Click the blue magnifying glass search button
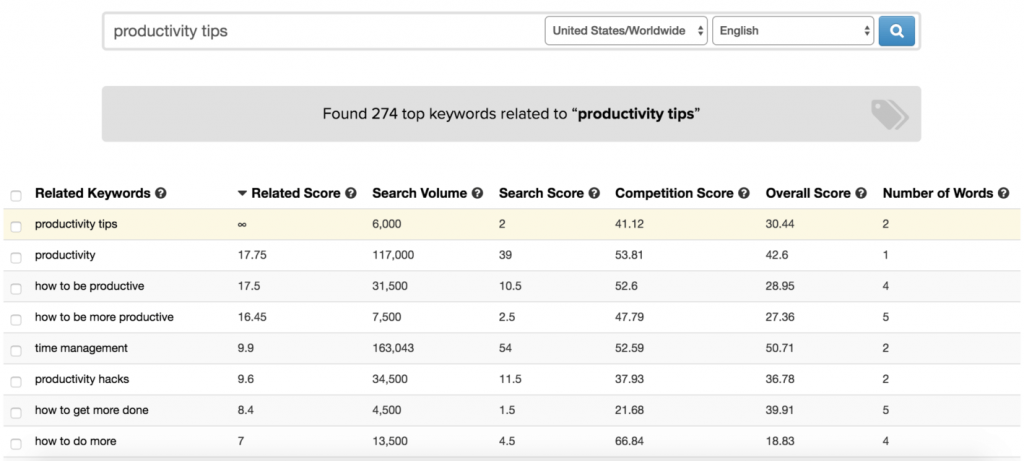This screenshot has height=461, width=1024. (896, 31)
